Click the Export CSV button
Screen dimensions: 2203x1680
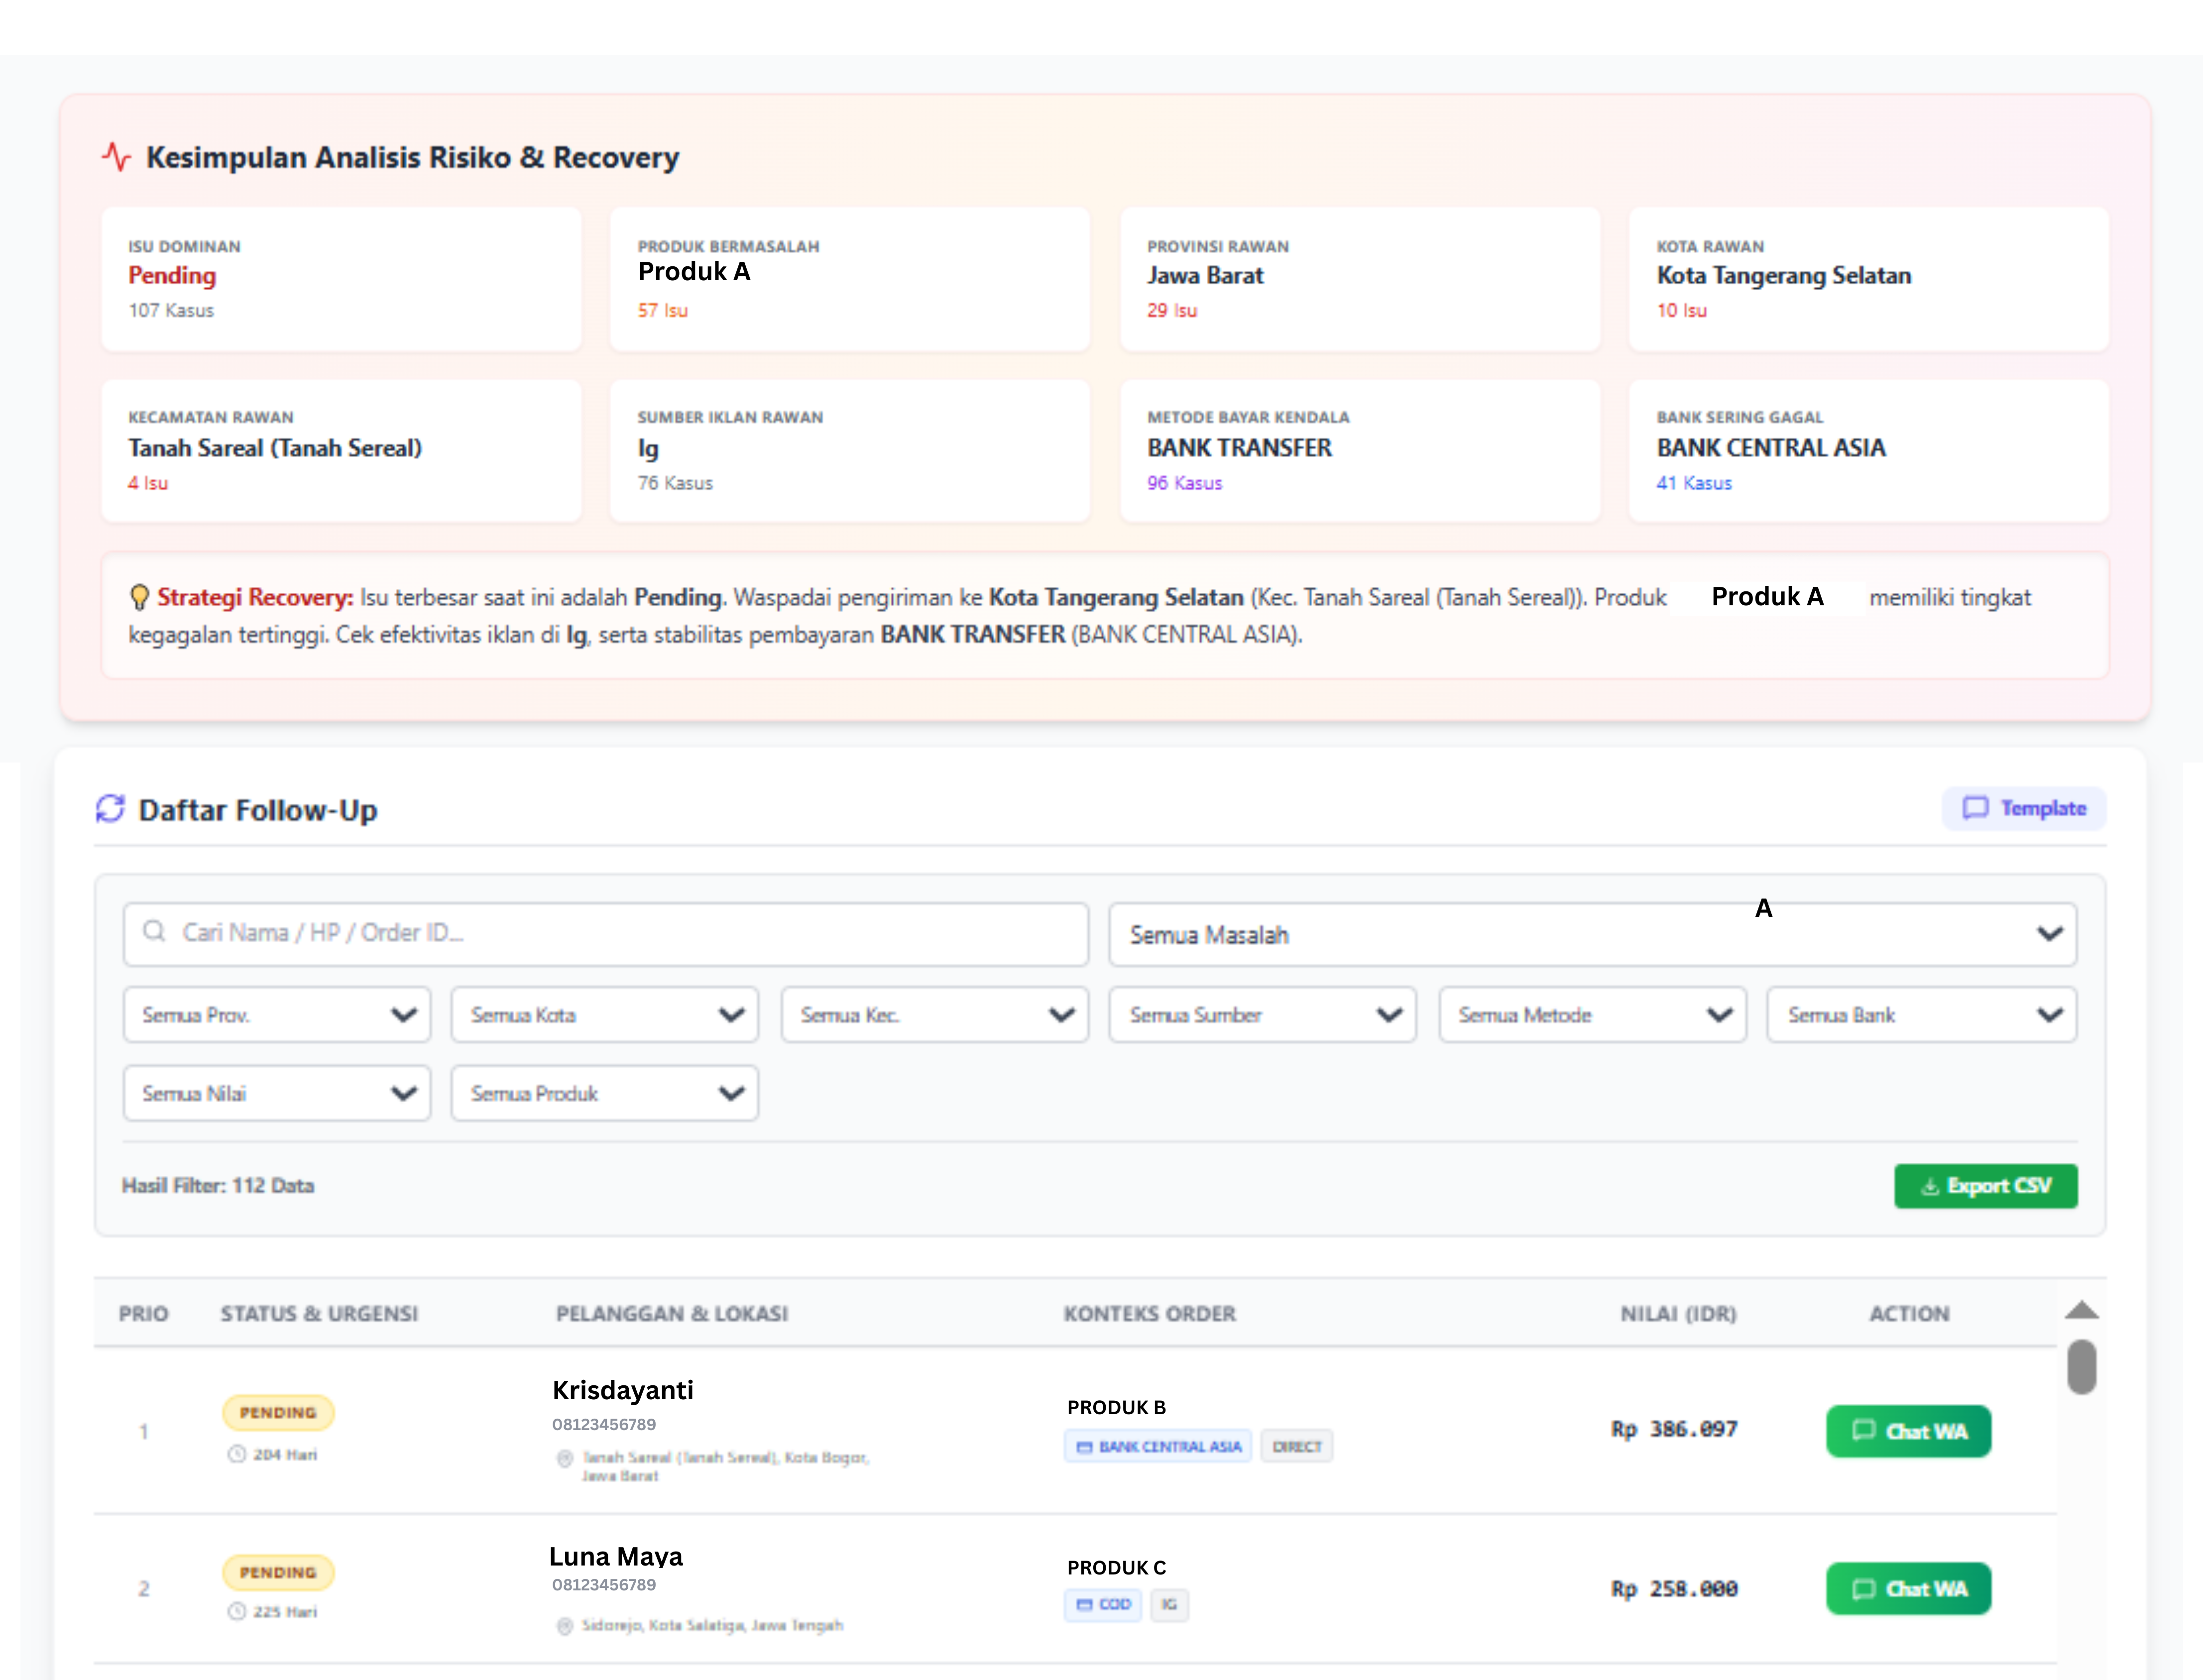tap(1986, 1186)
